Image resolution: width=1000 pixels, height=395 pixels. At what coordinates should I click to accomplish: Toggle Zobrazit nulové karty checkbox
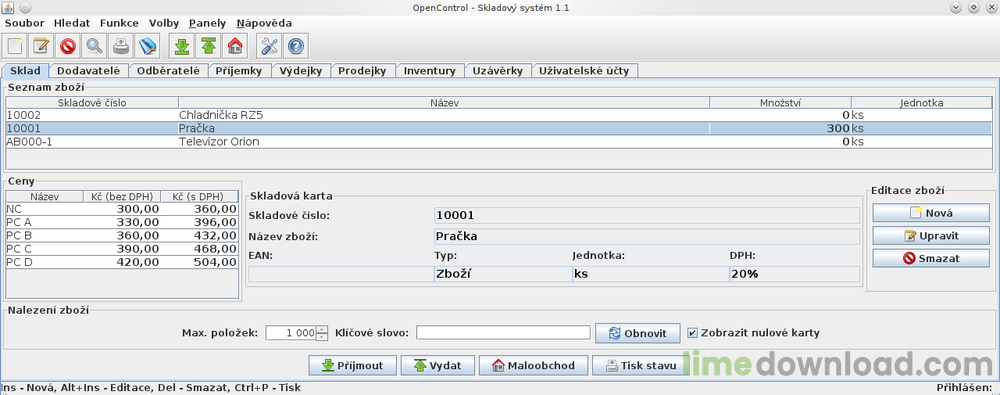pyautogui.click(x=693, y=333)
